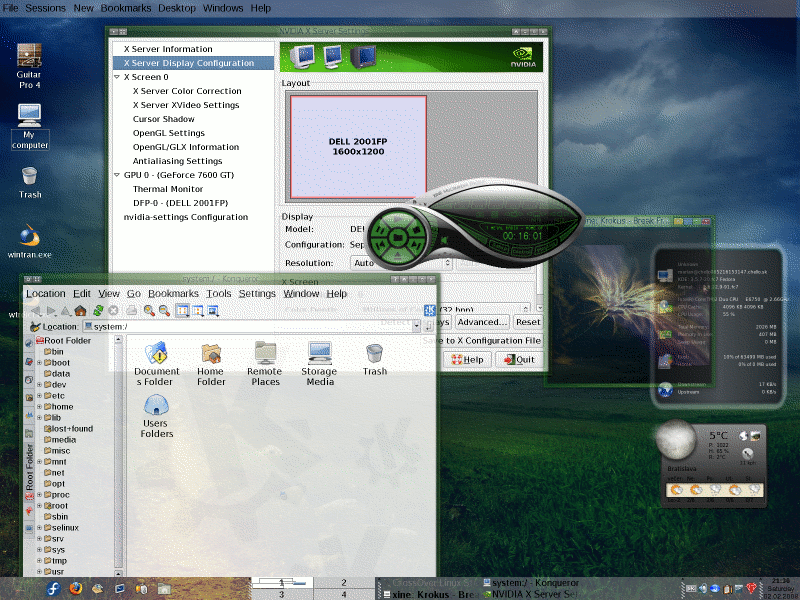
Task: Switch to virtual desktop 4 in pager
Action: coord(344,594)
